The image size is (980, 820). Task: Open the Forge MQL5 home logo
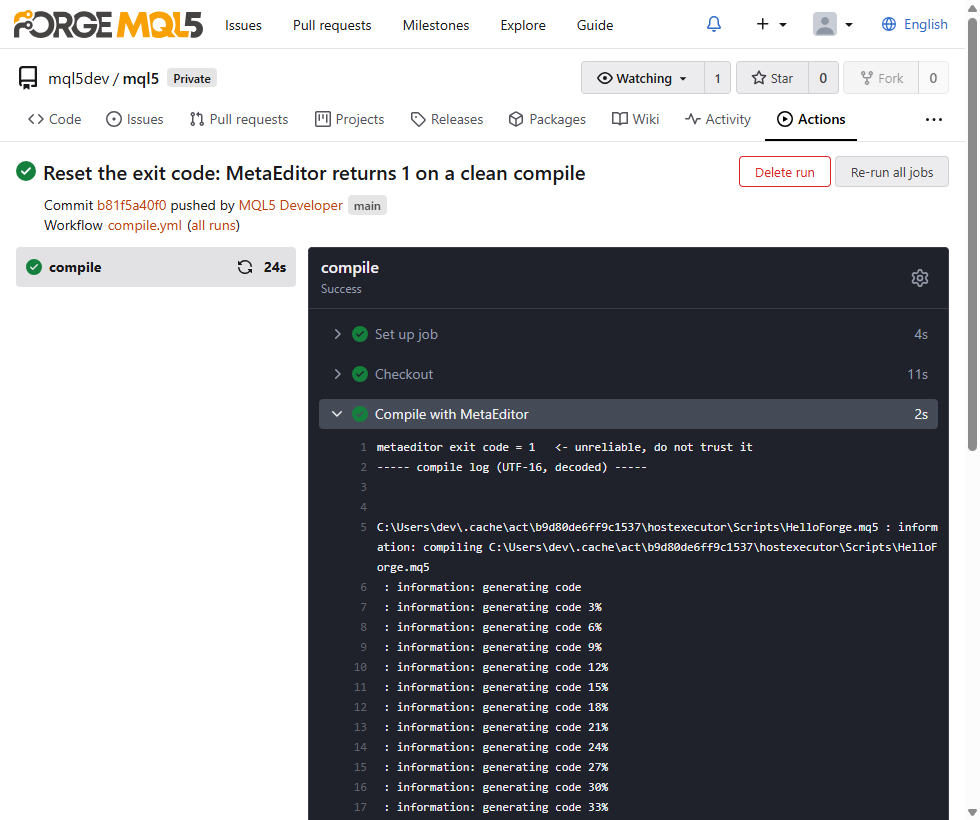[108, 24]
